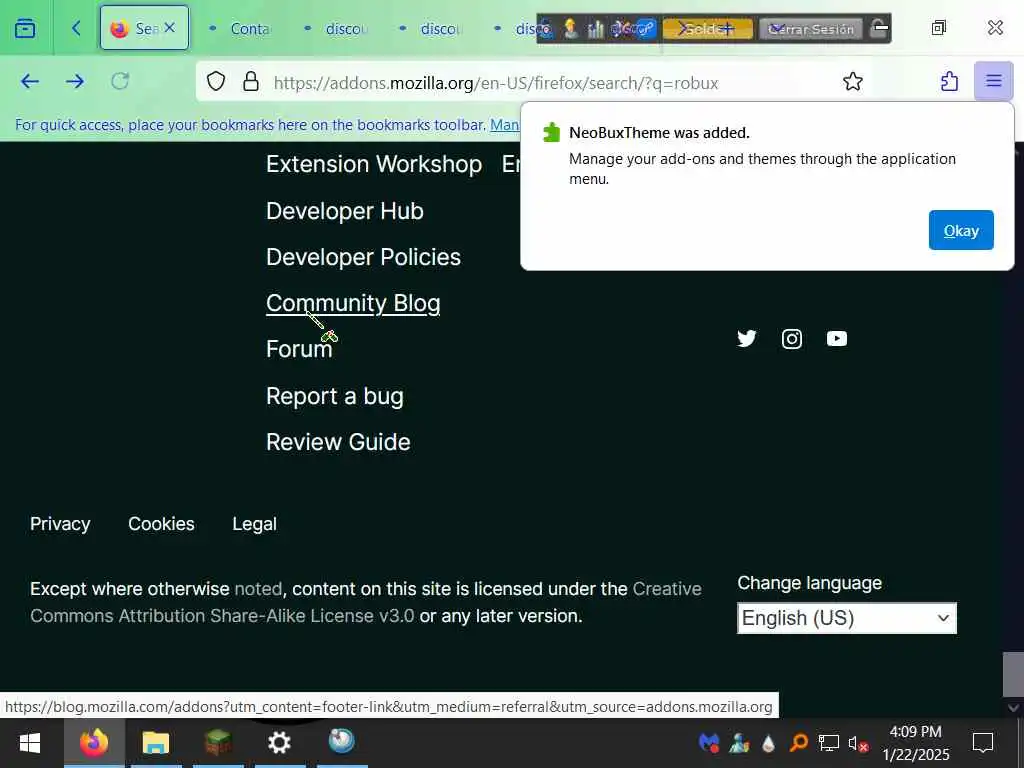Open the Forum link
Image resolution: width=1024 pixels, height=768 pixels.
(x=299, y=349)
